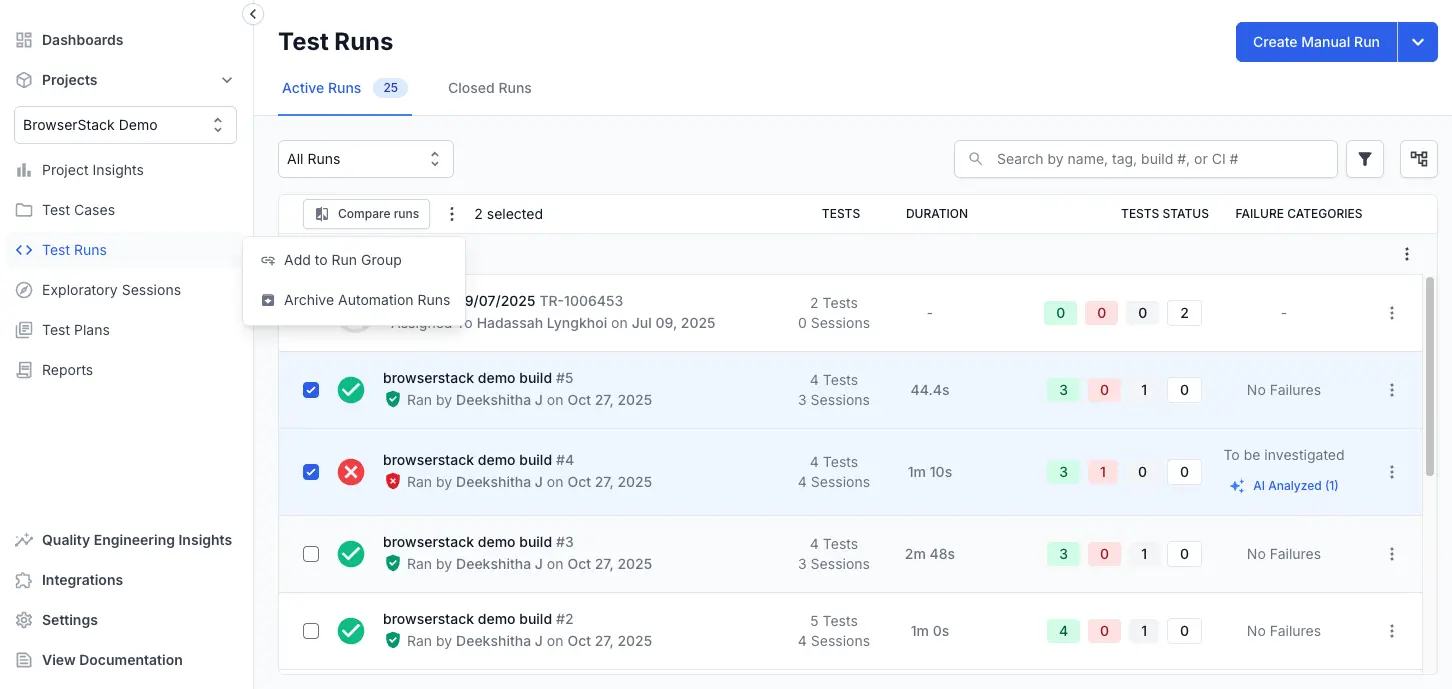Screen dimensions: 1452x689
Task: Choose Add to Run Group from the menu
Action: [342, 260]
